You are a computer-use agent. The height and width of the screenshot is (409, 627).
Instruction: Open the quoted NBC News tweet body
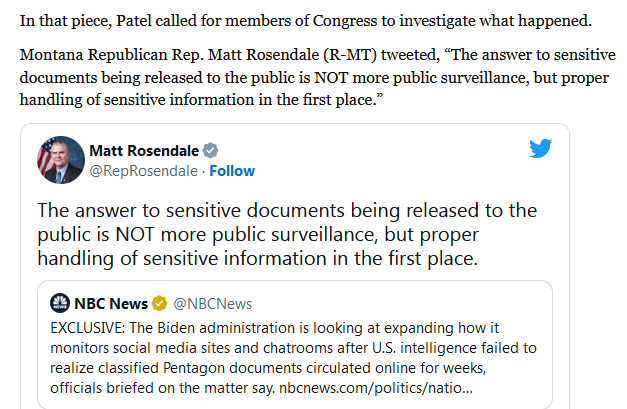[x=293, y=358]
